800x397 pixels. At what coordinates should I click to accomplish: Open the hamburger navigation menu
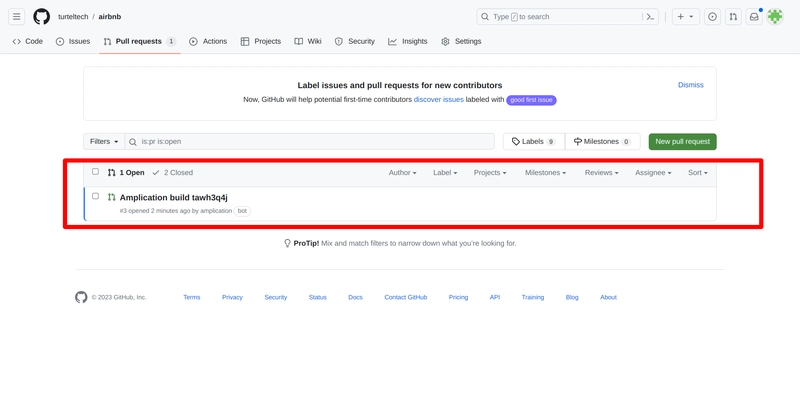16,17
